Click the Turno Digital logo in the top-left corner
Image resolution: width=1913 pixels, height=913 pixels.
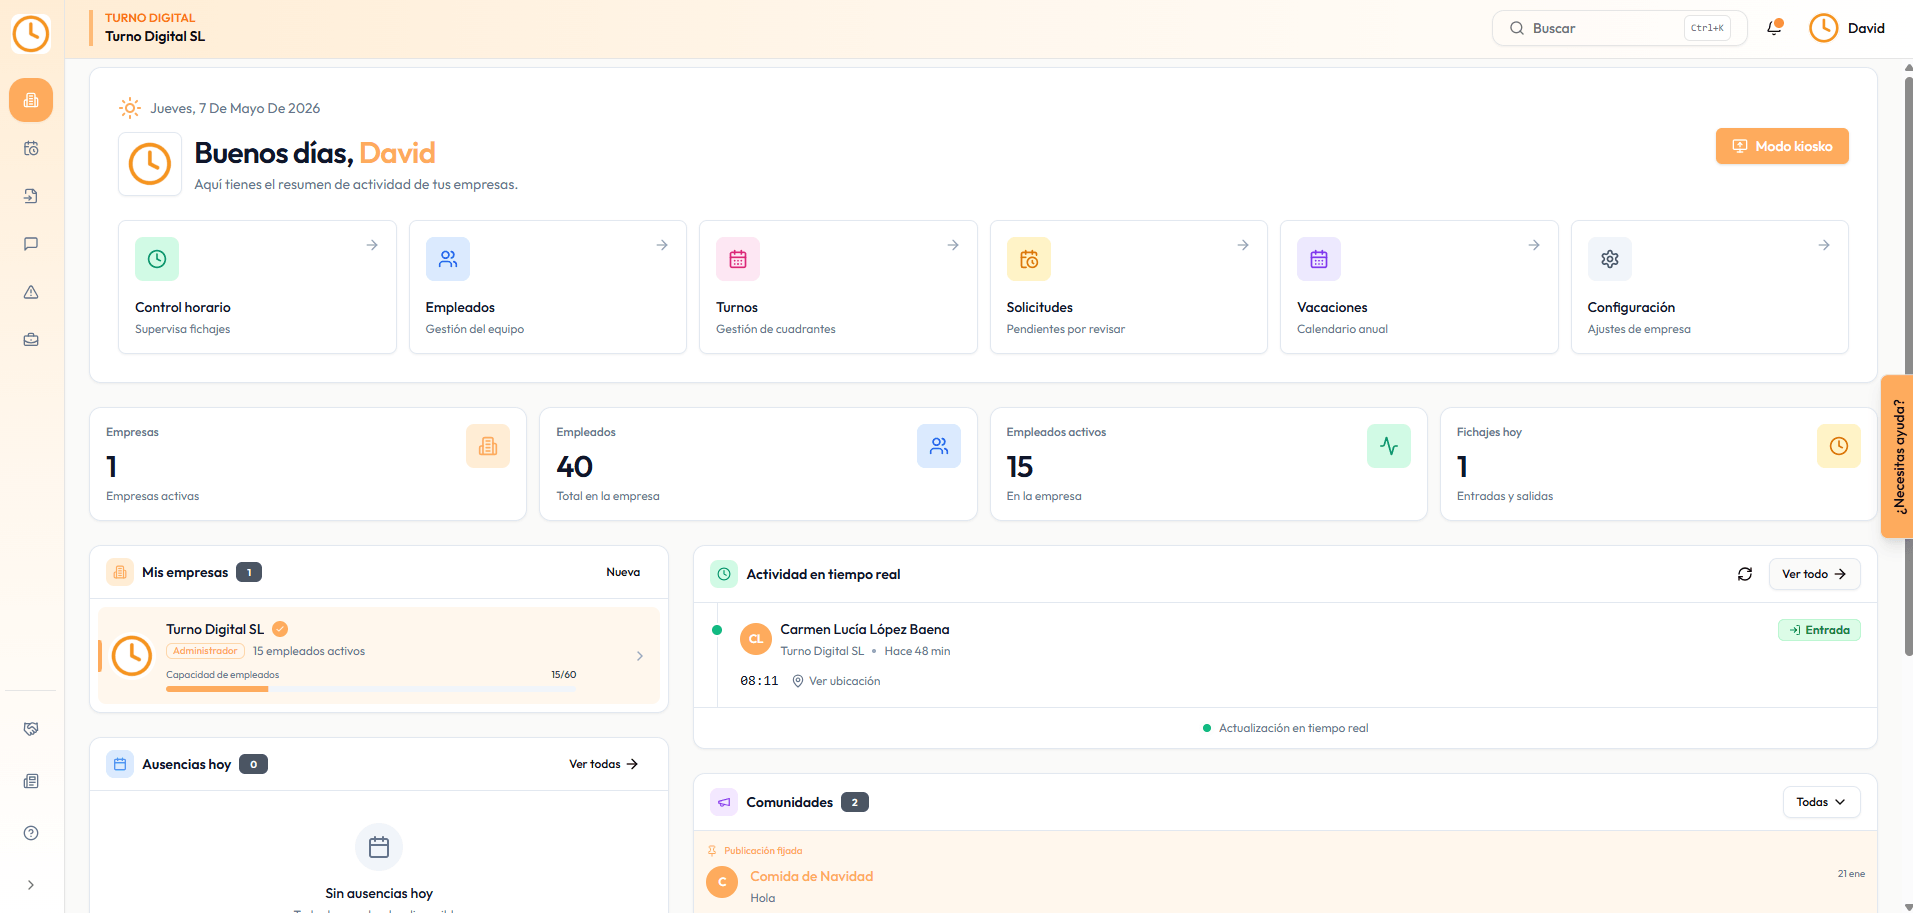click(31, 33)
